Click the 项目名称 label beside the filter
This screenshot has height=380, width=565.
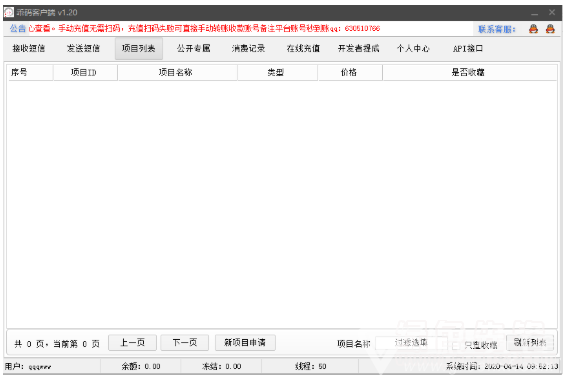click(354, 344)
